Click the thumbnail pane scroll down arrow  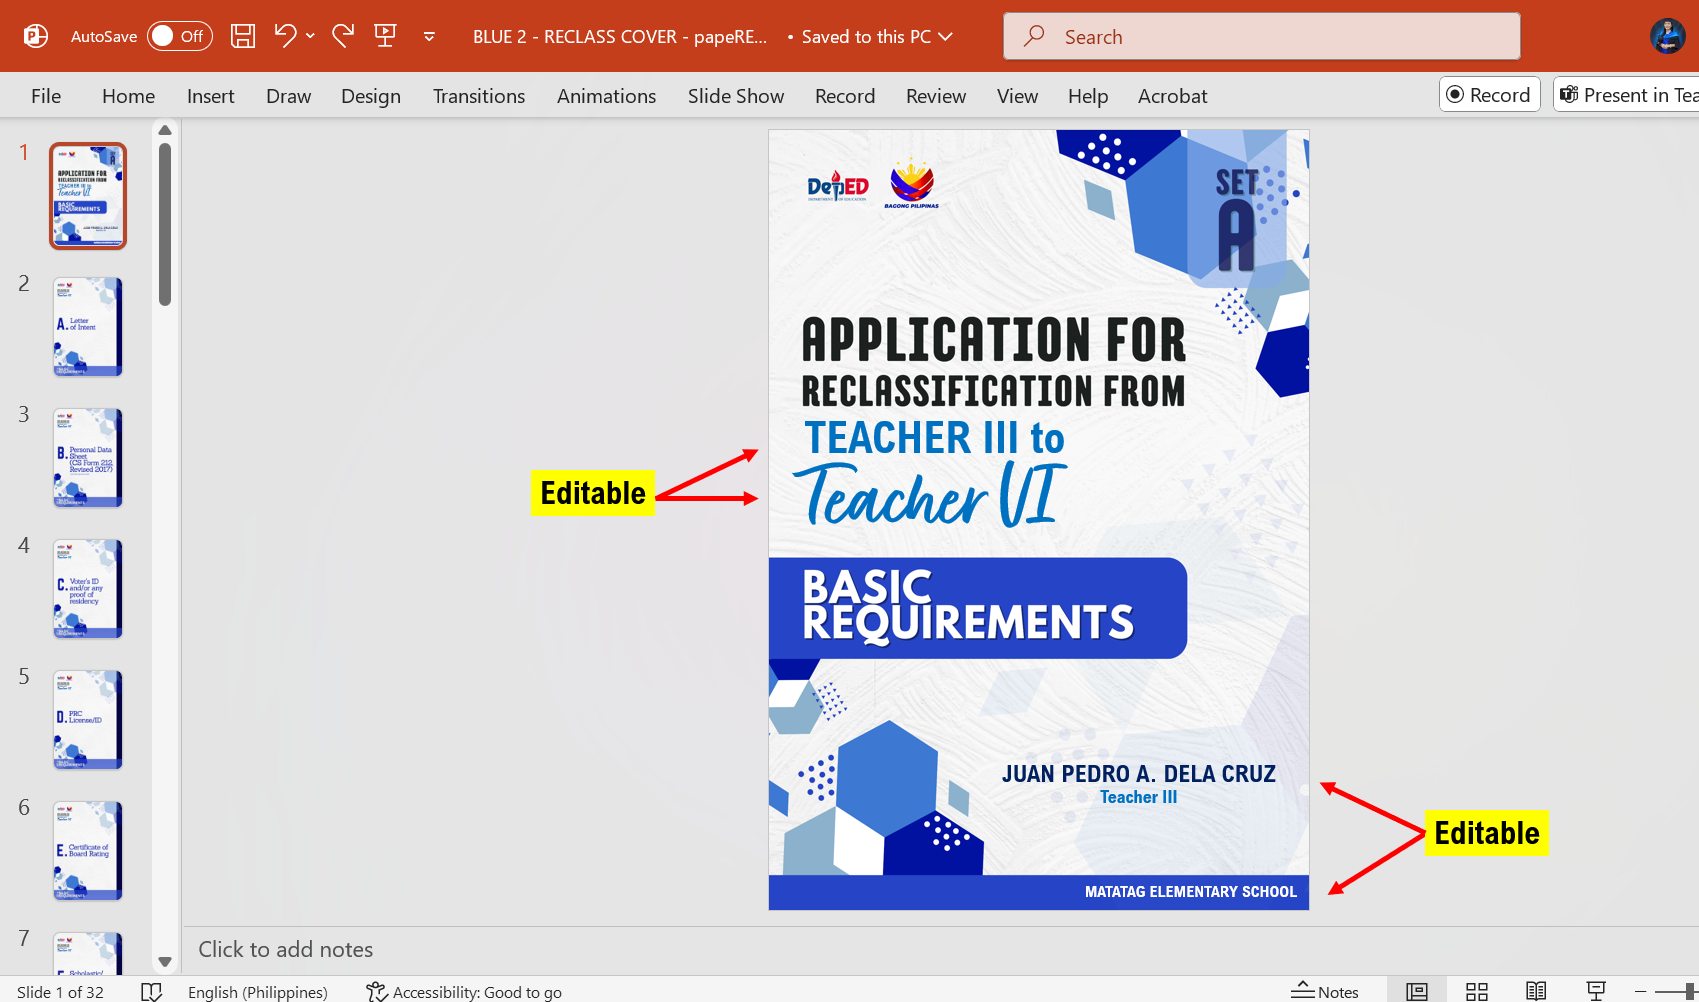tap(165, 962)
